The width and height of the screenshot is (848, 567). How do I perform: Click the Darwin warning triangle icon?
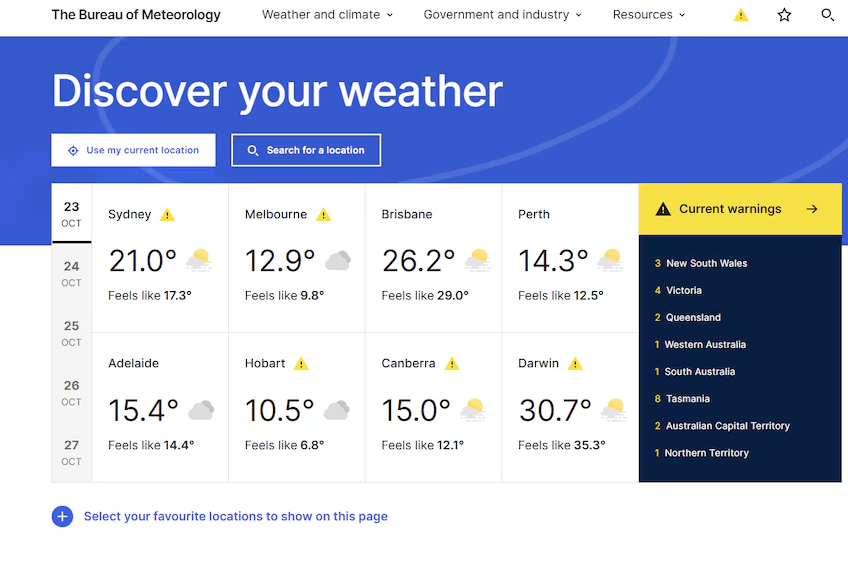click(575, 364)
